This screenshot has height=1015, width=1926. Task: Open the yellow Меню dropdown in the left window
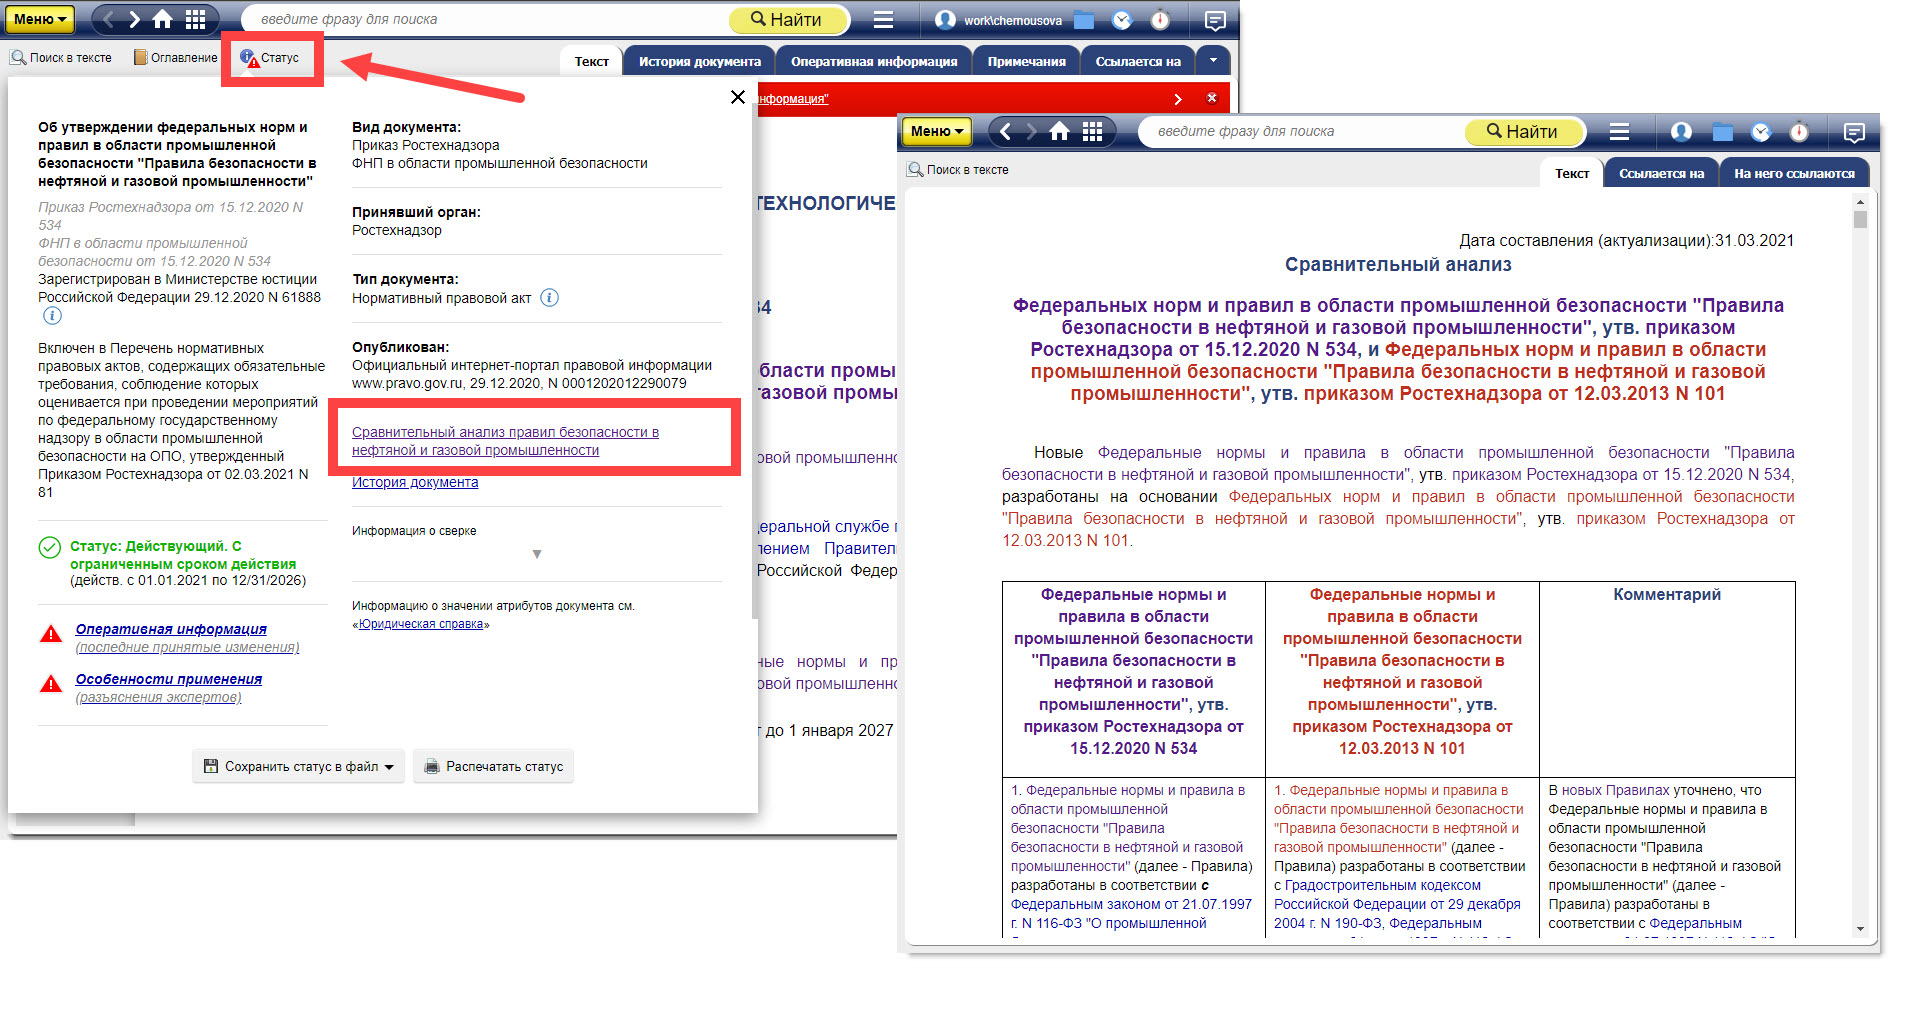41,19
